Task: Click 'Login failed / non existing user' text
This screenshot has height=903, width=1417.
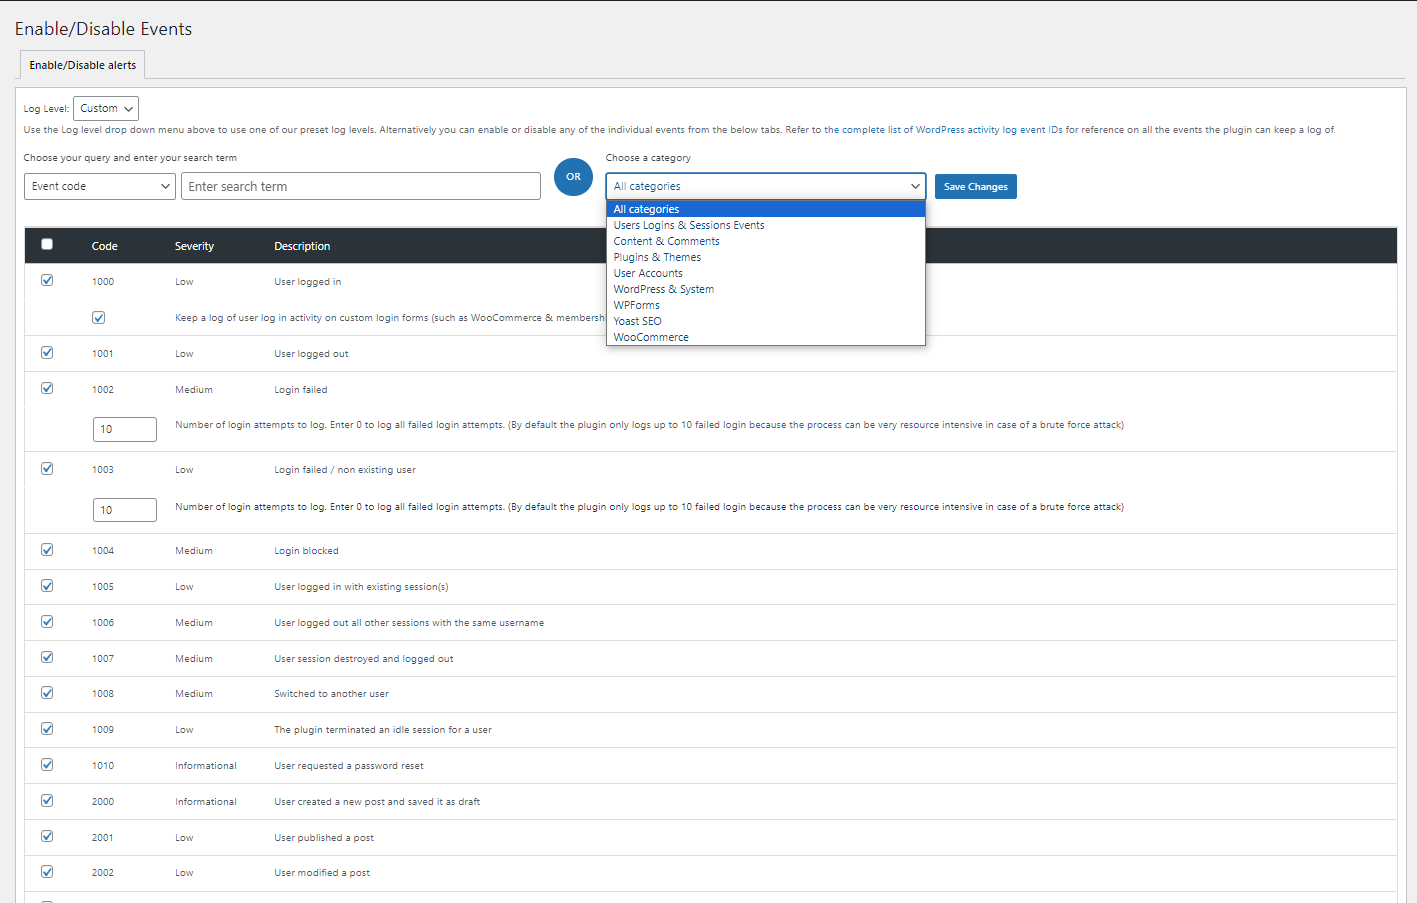Action: point(345,470)
